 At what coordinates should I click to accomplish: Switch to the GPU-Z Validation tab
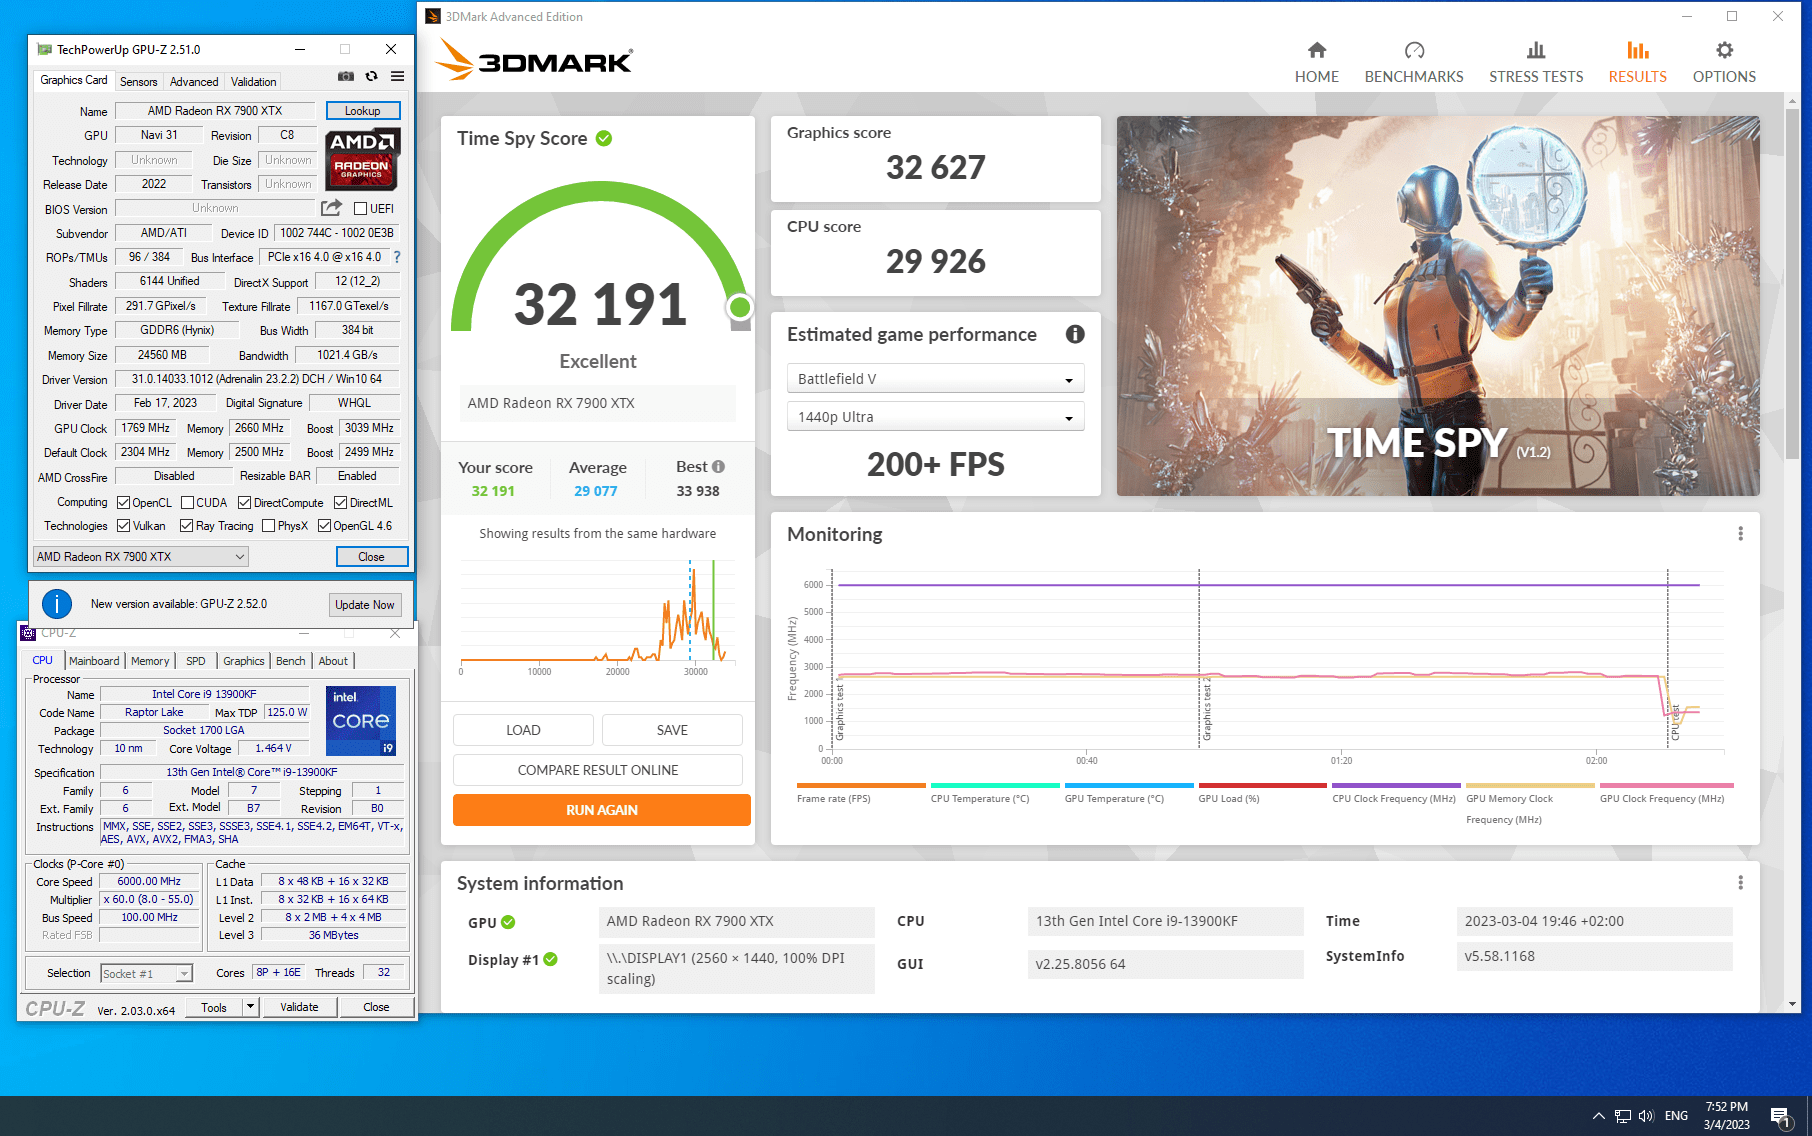[253, 82]
